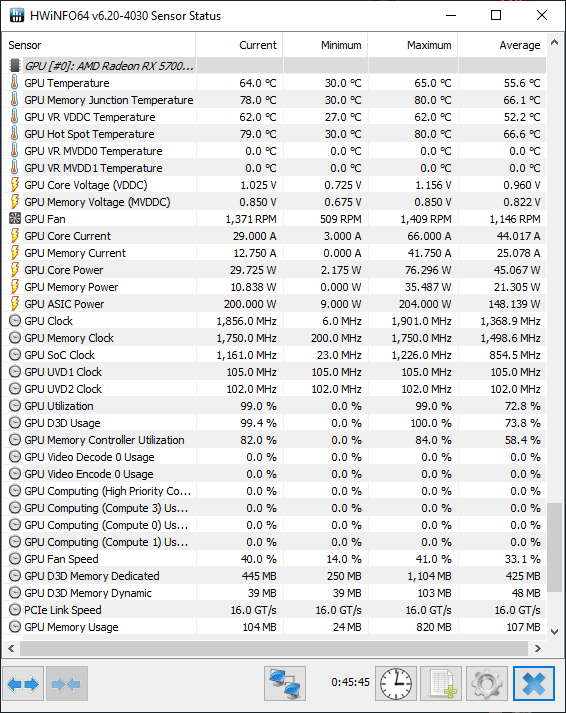Click the GPU chip icon in header row

click(x=15, y=65)
